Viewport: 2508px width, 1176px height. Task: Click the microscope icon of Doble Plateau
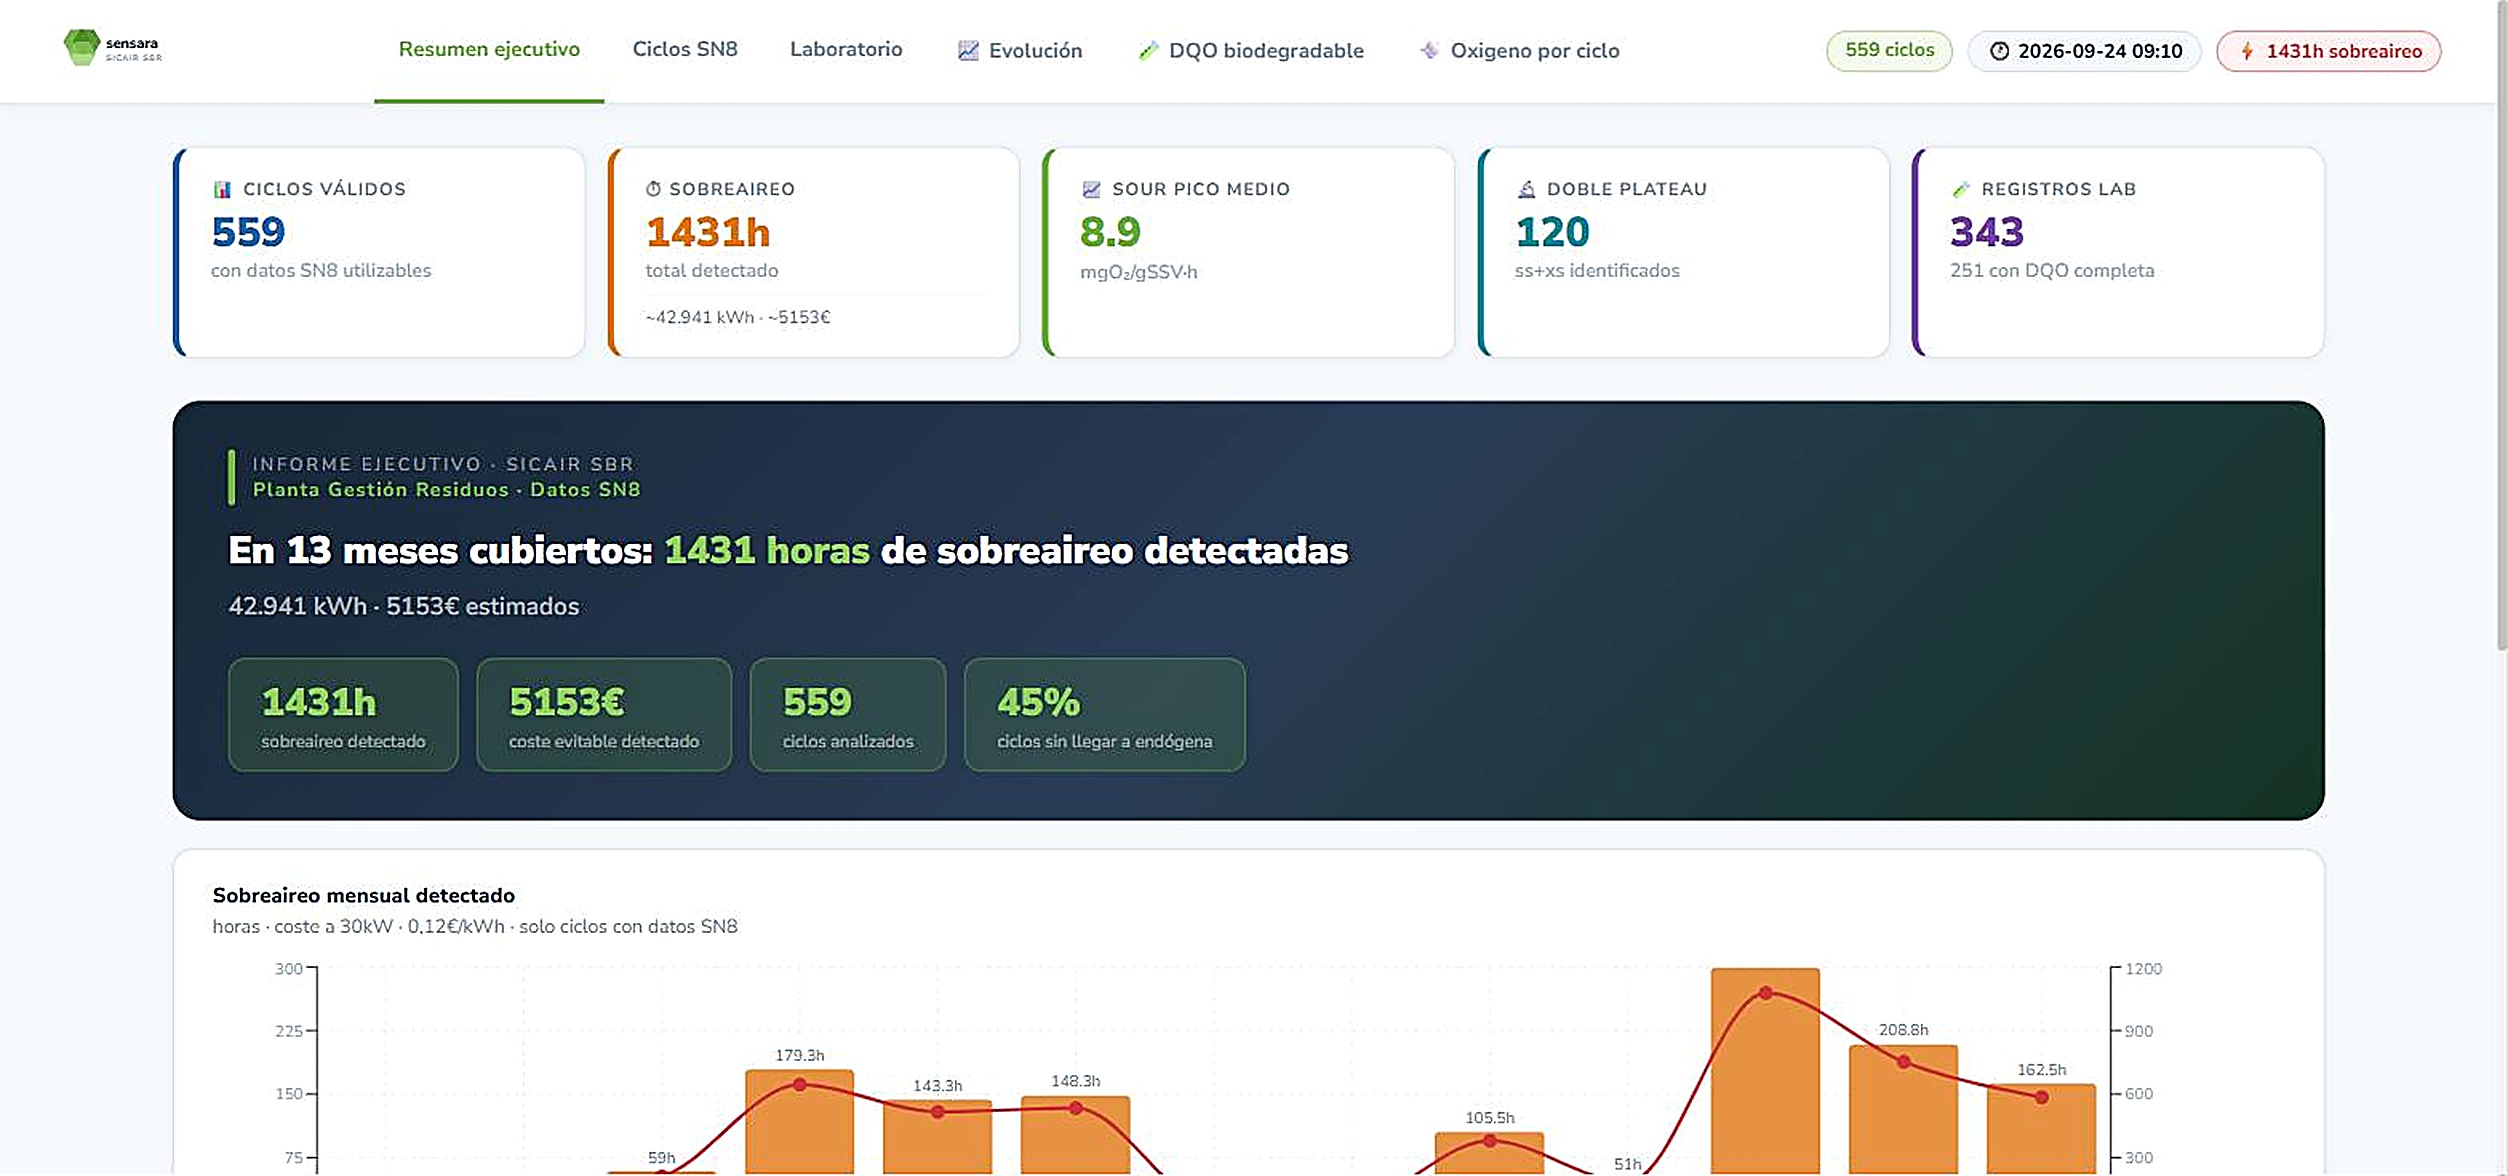point(1526,189)
